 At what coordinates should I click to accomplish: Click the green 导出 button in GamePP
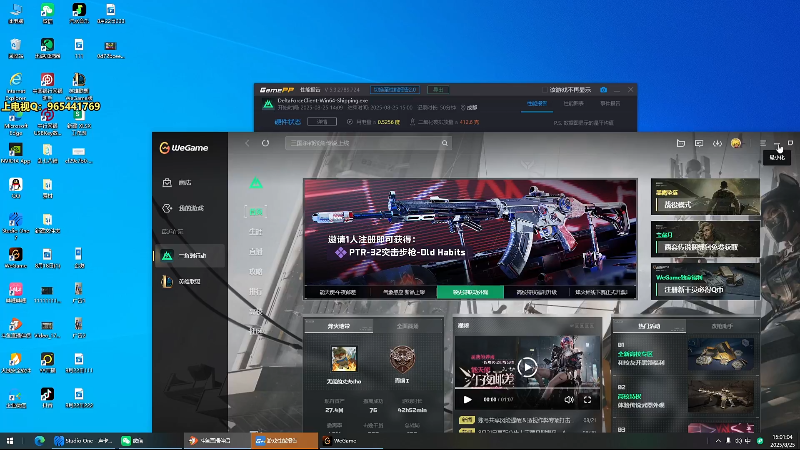click(x=438, y=90)
